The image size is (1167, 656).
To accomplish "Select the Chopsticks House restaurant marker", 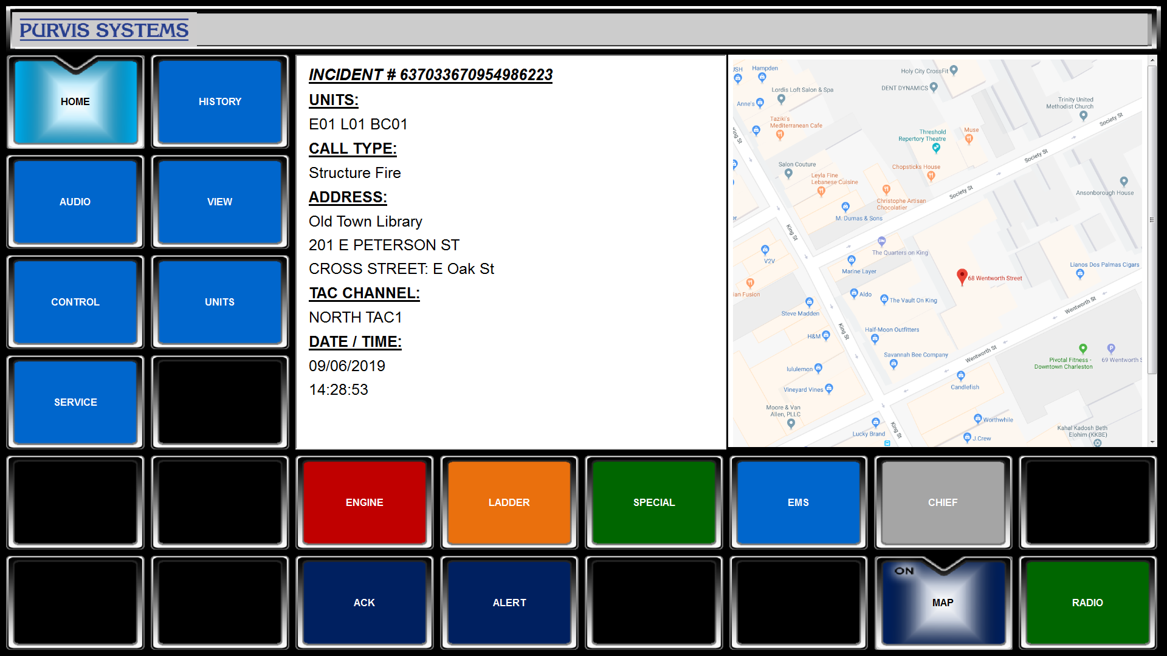I will coord(931,176).
